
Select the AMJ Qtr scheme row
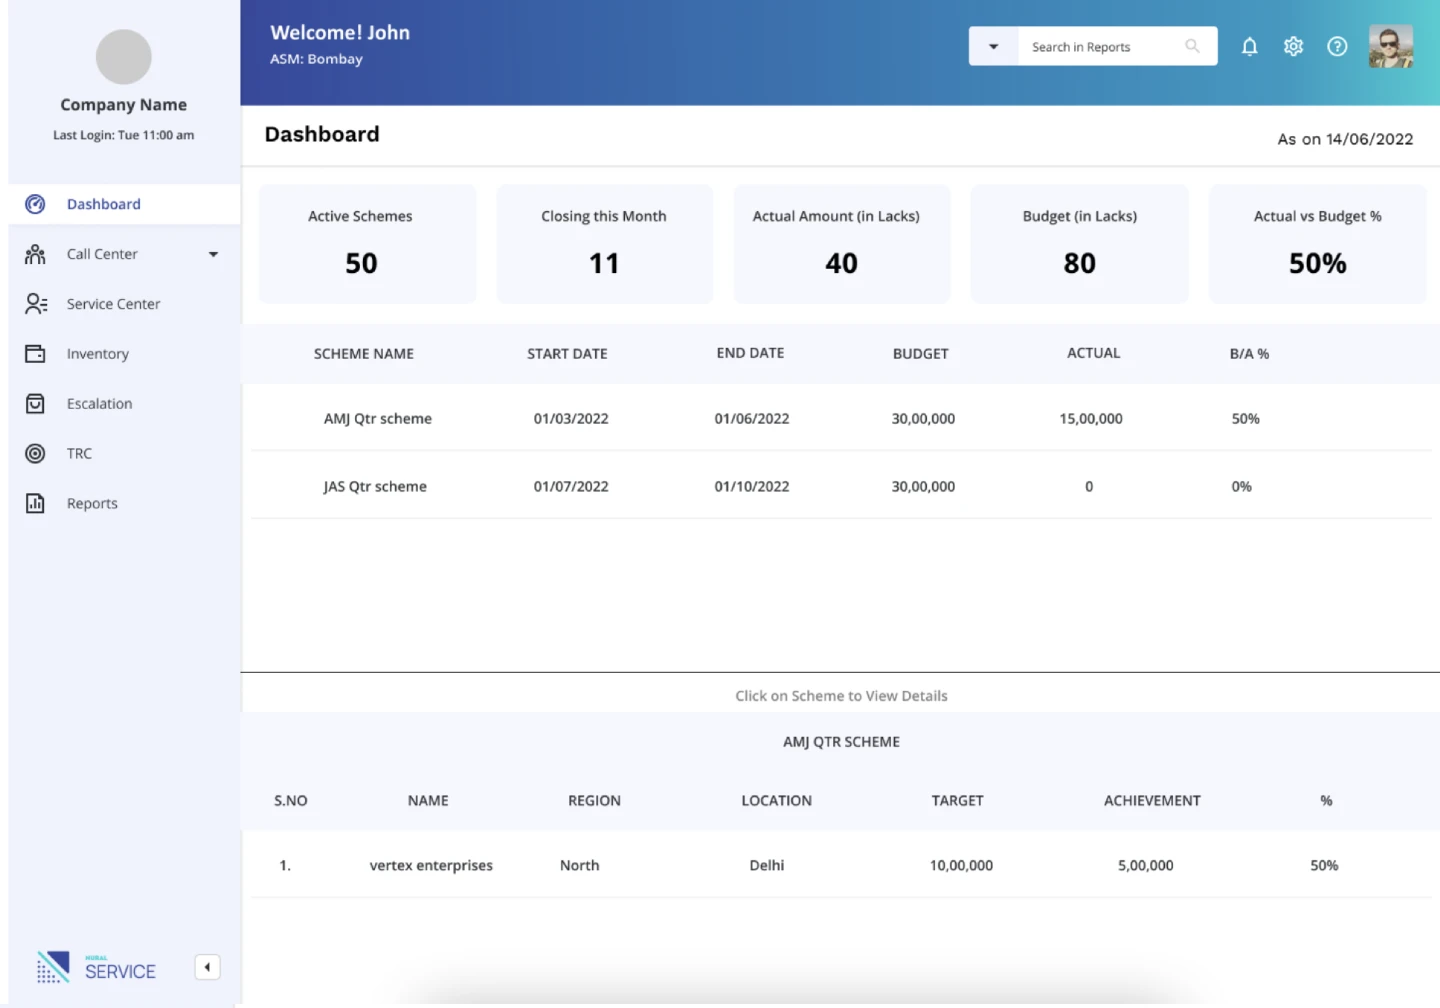[841, 418]
